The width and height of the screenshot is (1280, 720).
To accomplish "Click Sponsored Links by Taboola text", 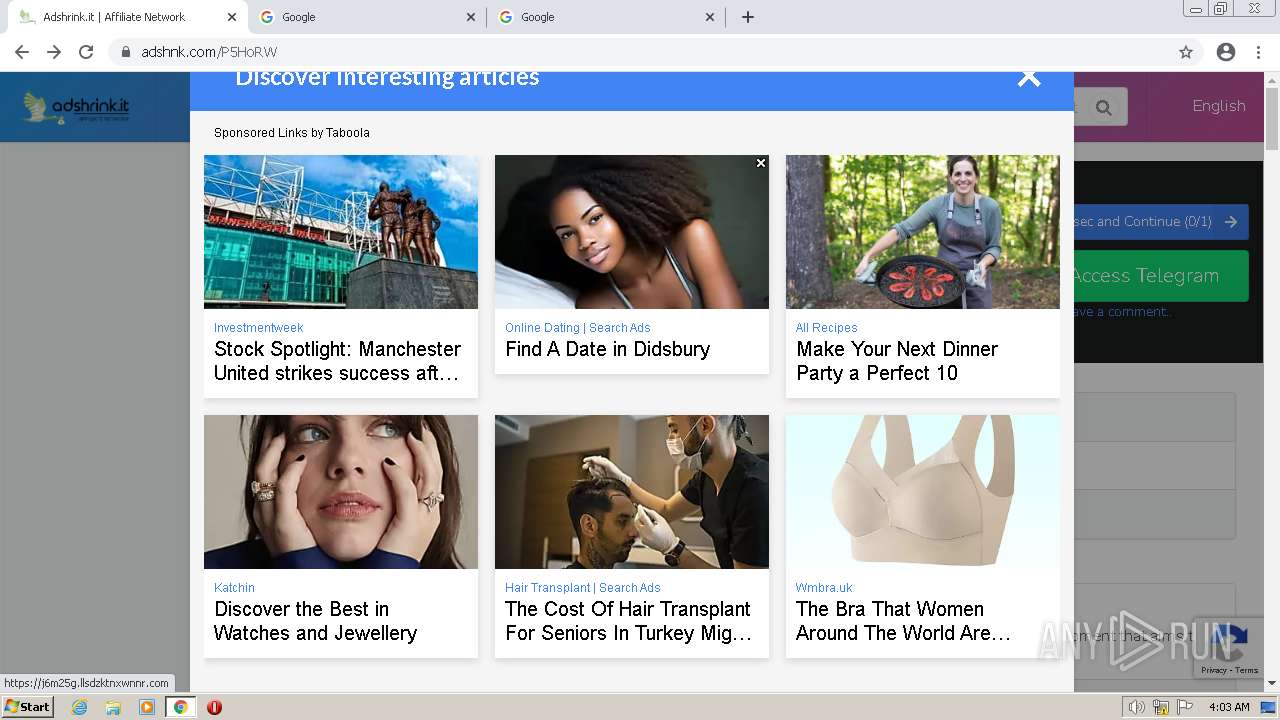I will [x=292, y=133].
